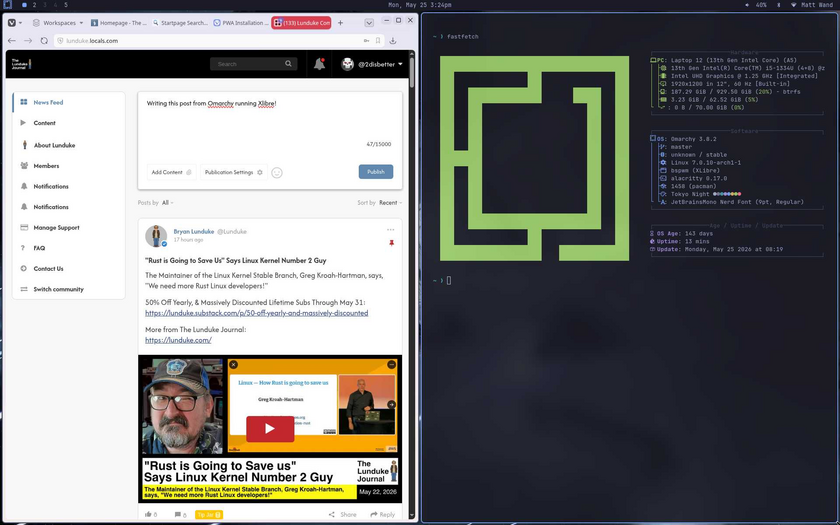Viewport: 840px width, 525px height.
Task: Open a new browser tab with plus icon
Action: click(340, 22)
